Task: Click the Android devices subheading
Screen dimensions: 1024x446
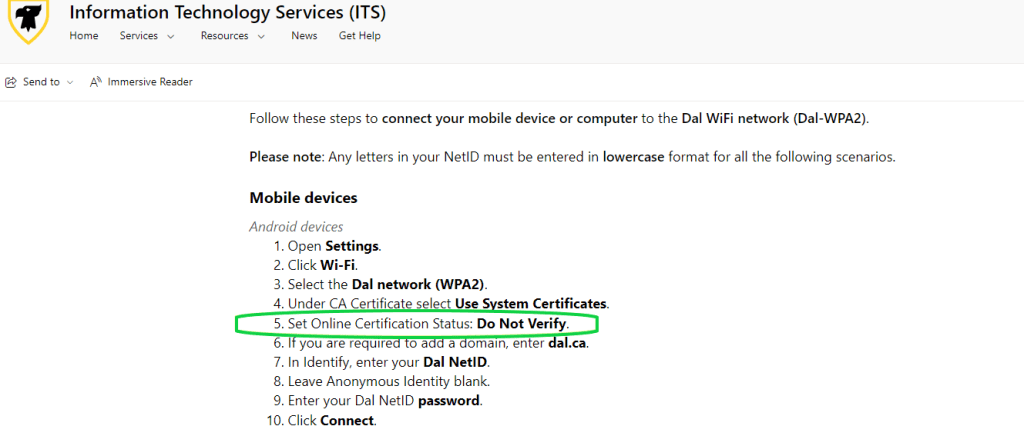Action: (296, 227)
